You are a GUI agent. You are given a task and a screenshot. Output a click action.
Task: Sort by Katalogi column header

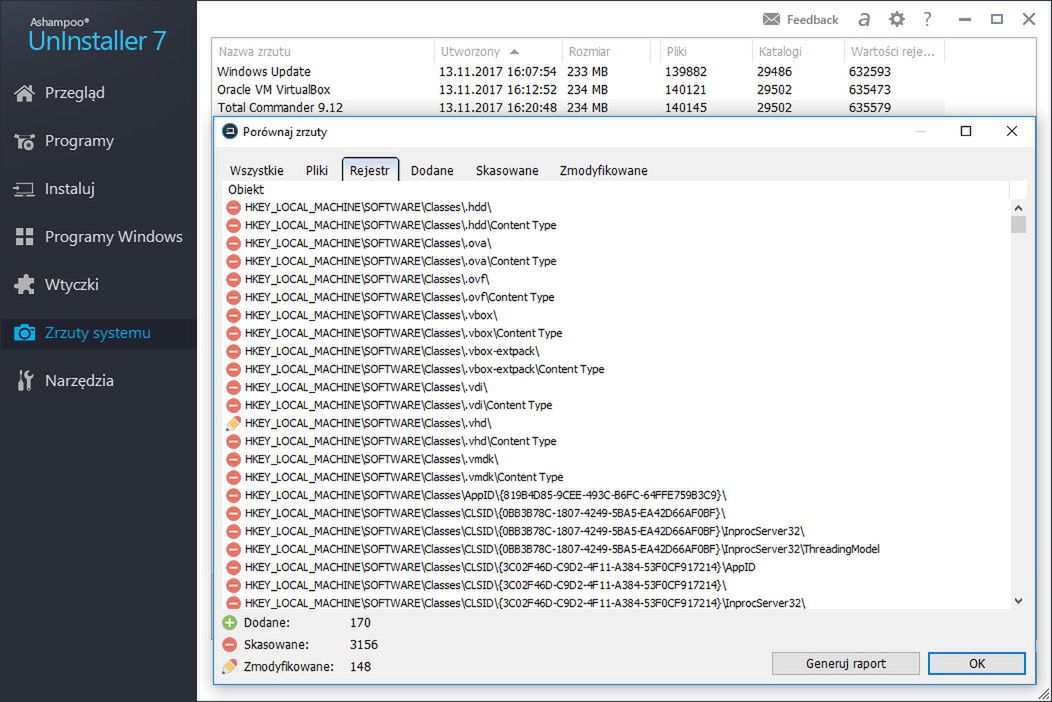pyautogui.click(x=798, y=52)
